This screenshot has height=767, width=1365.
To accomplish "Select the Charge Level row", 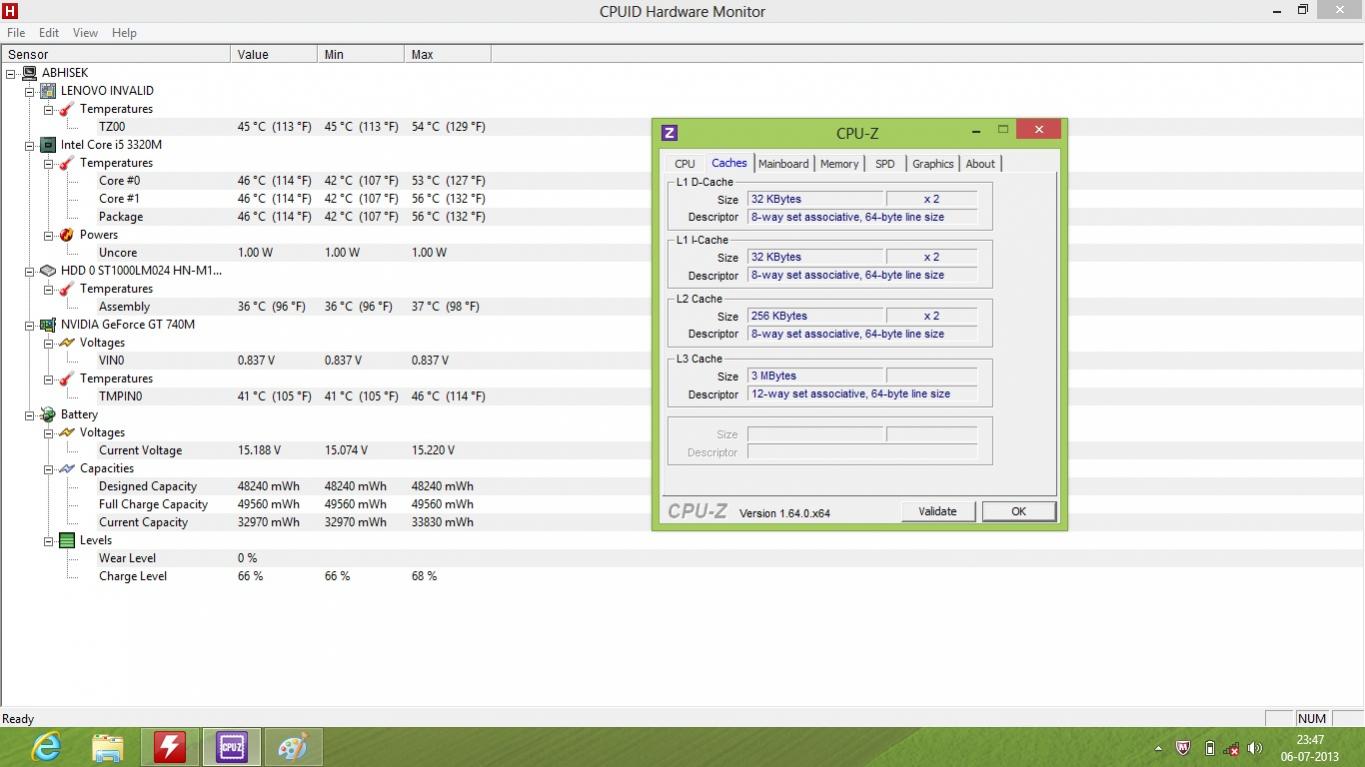I will coord(133,577).
